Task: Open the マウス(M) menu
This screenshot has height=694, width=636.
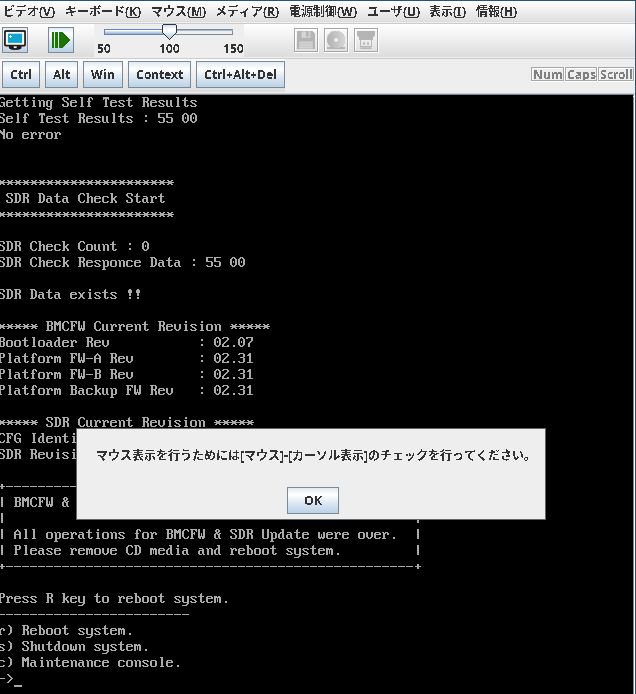Action: [x=178, y=12]
